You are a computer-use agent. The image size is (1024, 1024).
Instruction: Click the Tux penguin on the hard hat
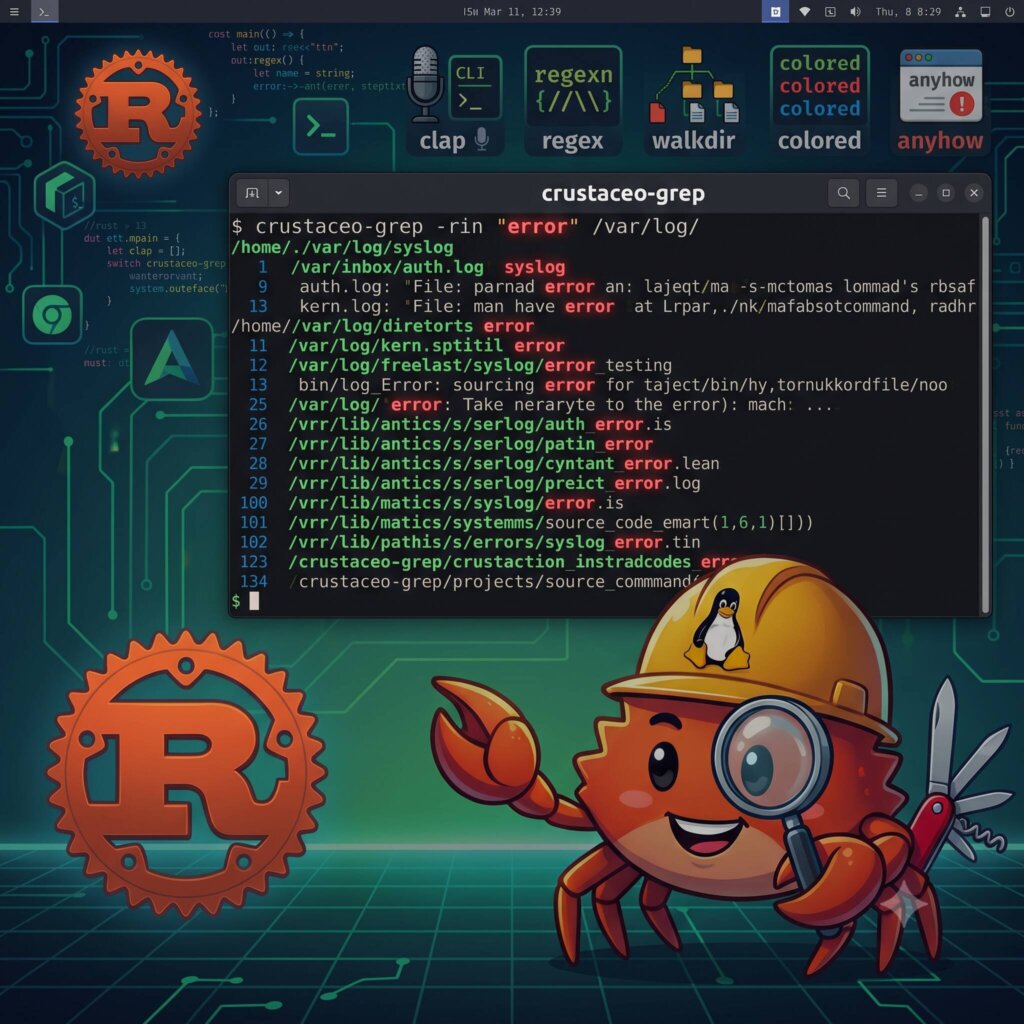click(x=718, y=628)
